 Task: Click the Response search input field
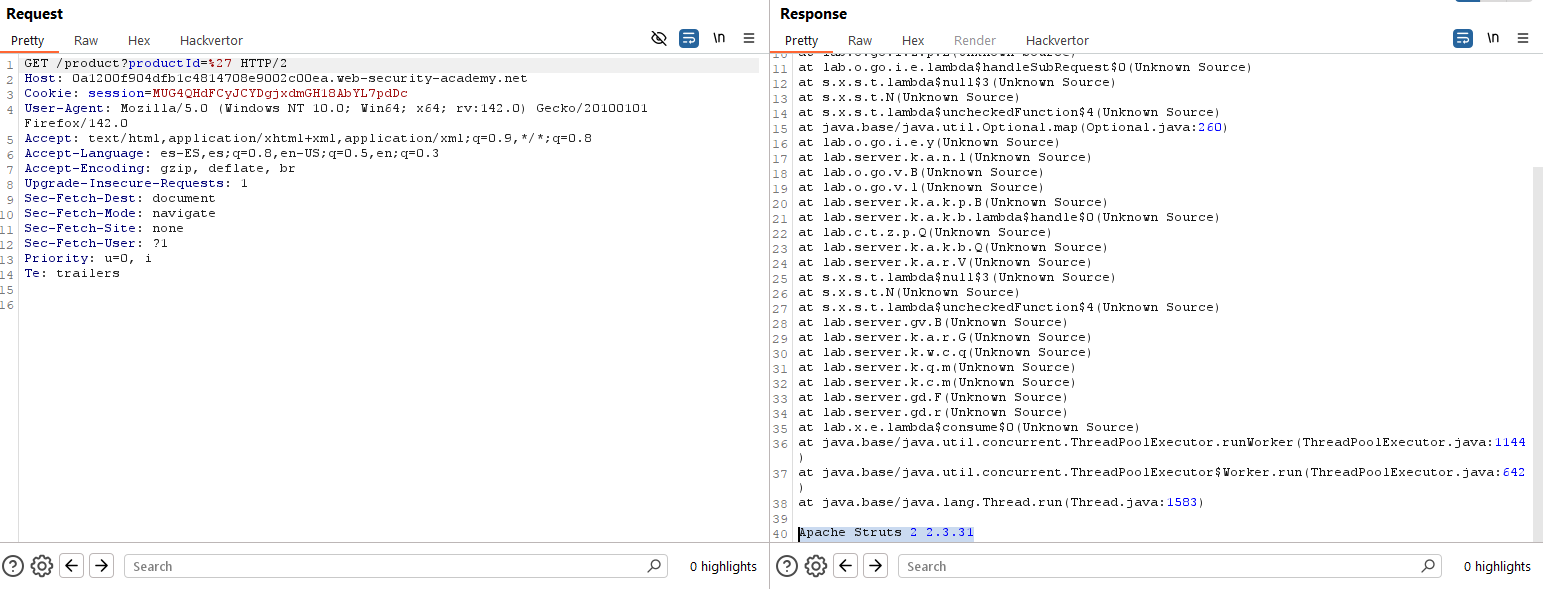tap(1160, 566)
